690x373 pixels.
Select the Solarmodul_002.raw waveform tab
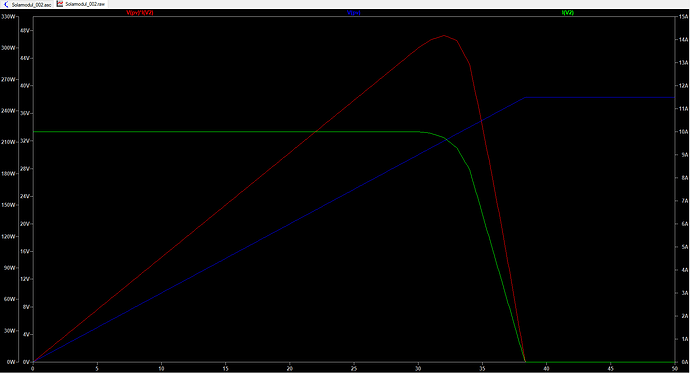tap(81, 4)
